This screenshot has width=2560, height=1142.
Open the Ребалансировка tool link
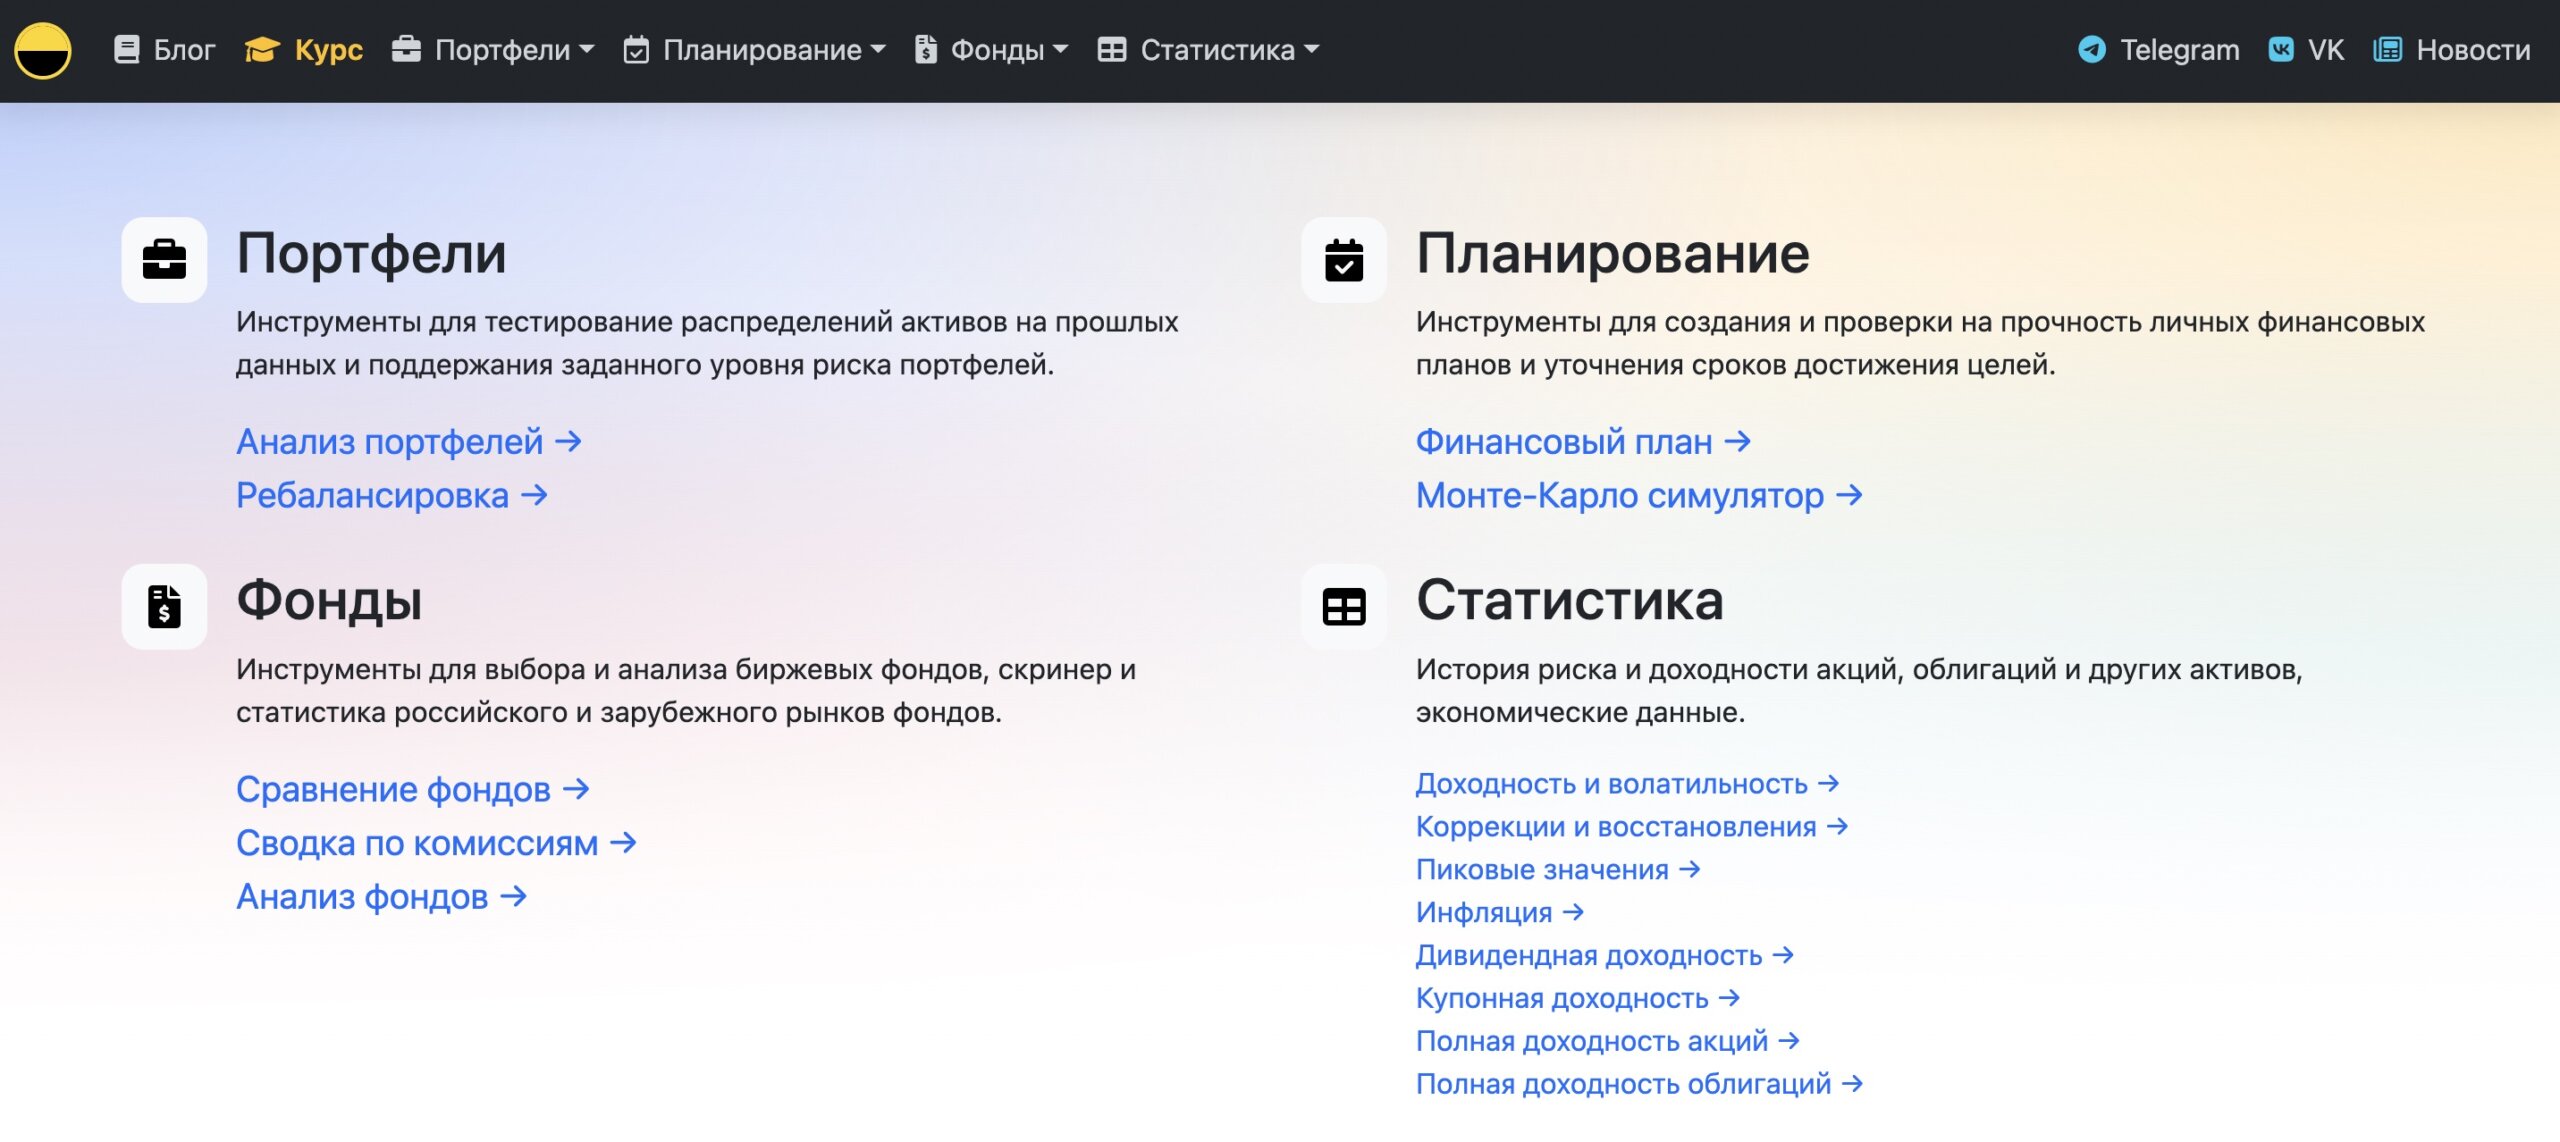pyautogui.click(x=392, y=495)
